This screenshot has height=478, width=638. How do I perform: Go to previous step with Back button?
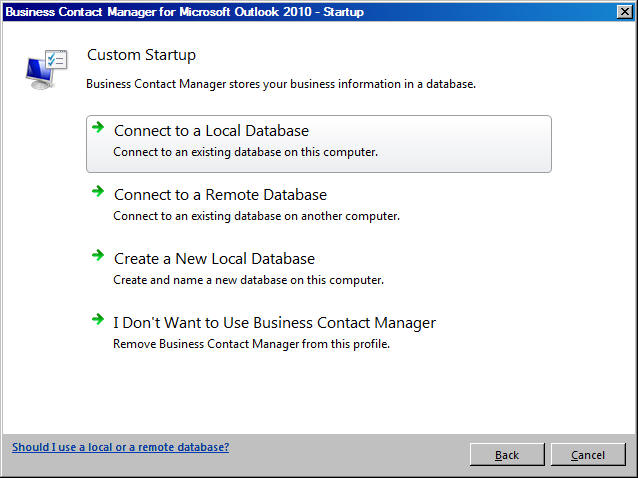pos(507,454)
